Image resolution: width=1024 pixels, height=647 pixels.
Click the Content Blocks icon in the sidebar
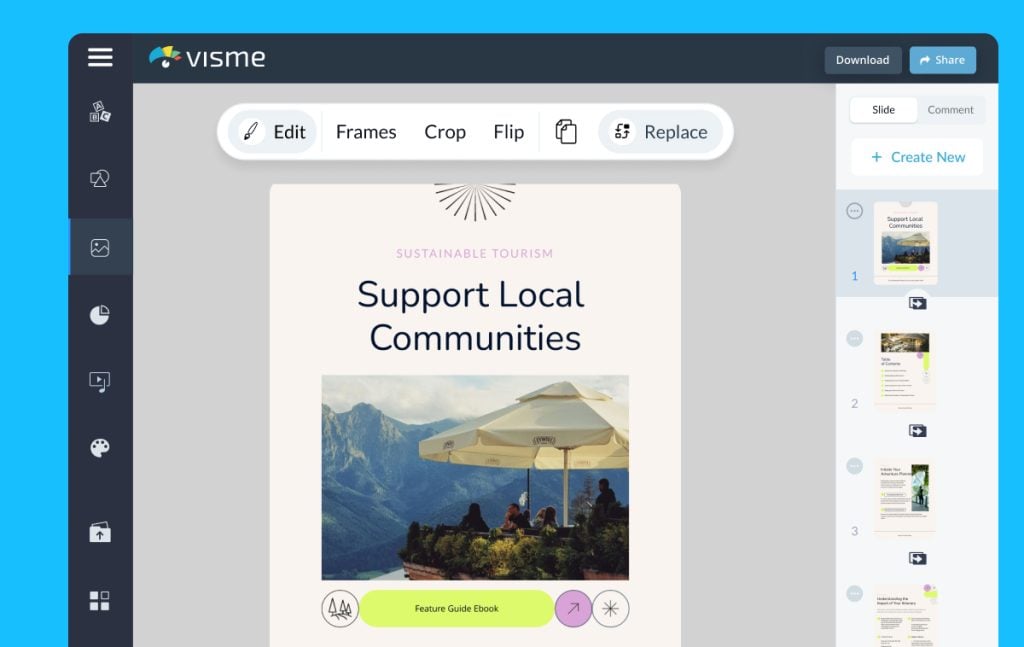pos(99,601)
